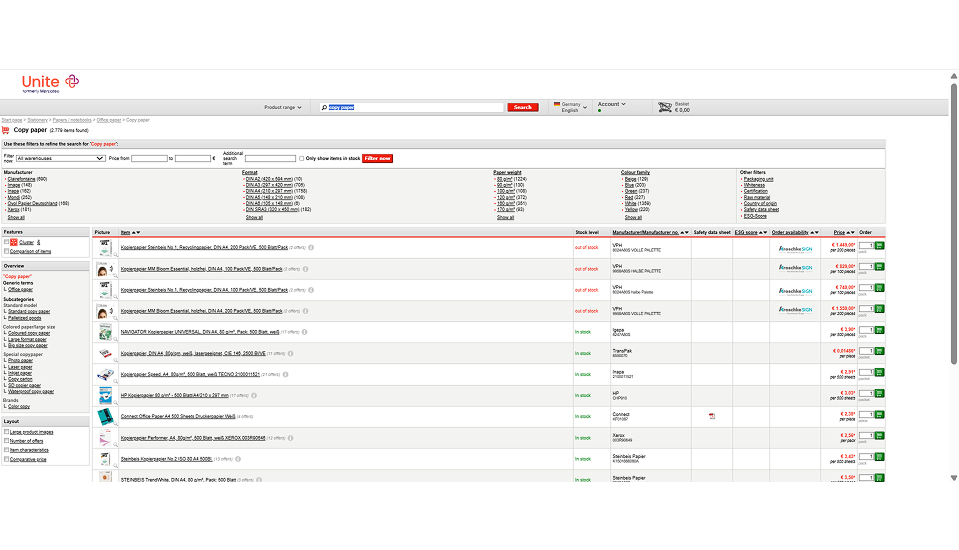Show all formats in filter
The width and height of the screenshot is (959, 550).
tap(254, 217)
